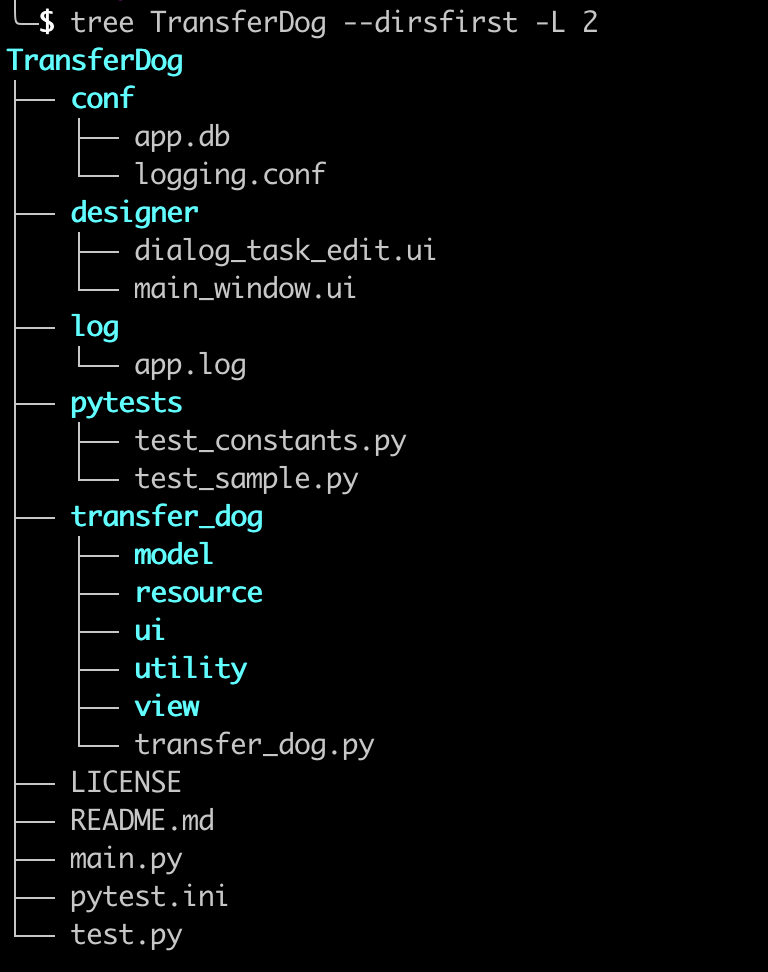The image size is (768, 972).
Task: Select the log directory entry
Action: pos(94,327)
